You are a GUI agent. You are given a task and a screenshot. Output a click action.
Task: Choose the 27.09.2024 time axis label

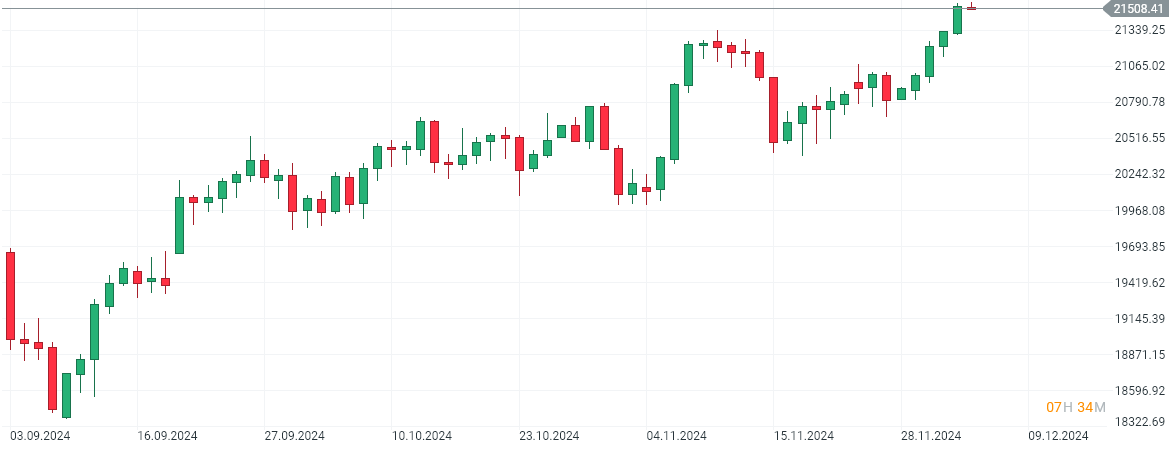294,436
